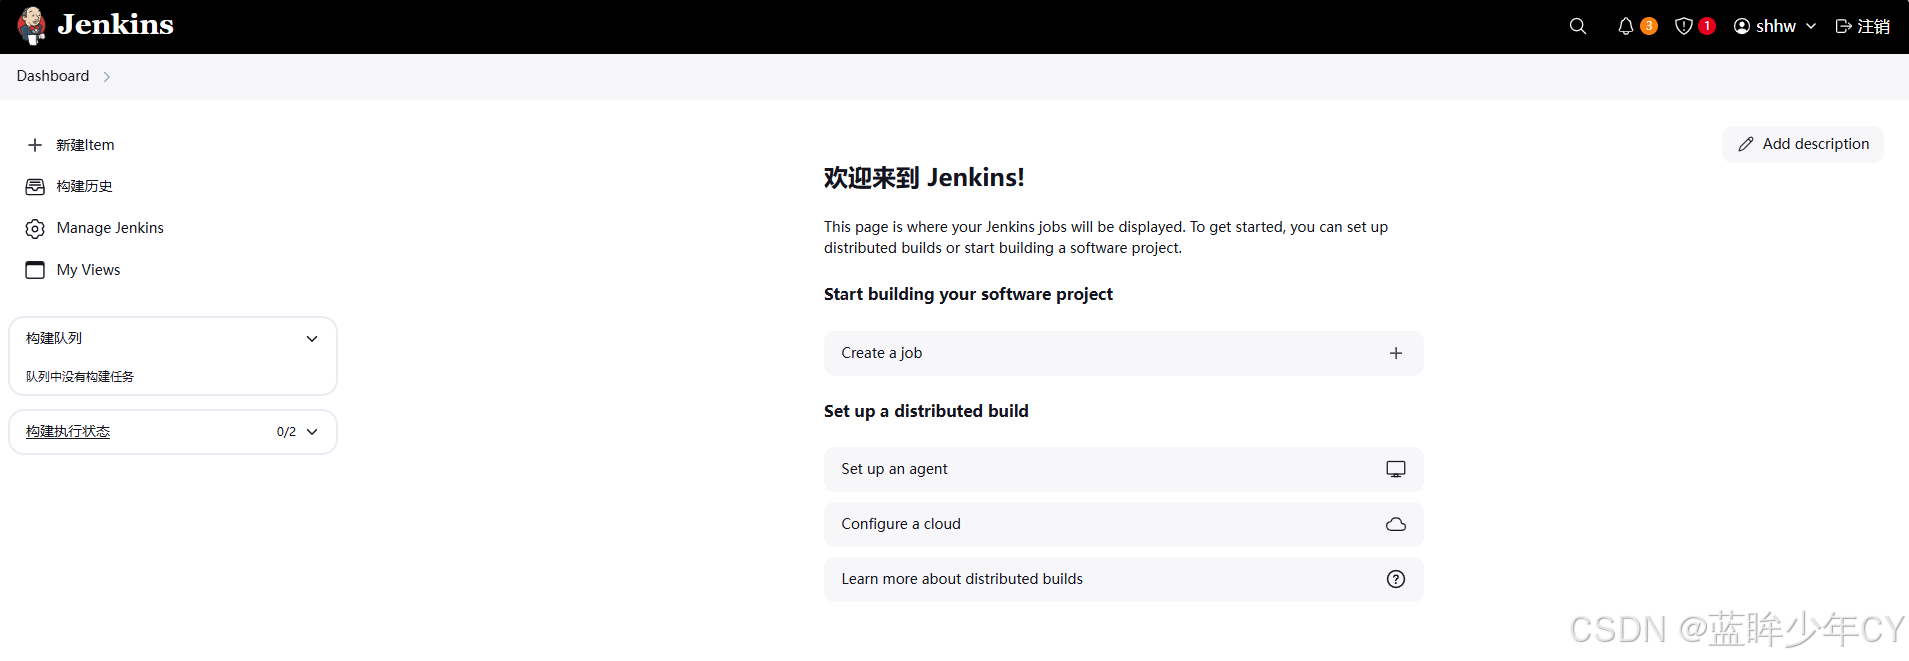This screenshot has width=1909, height=661.
Task: Click the monitor icon on Set up an agent
Action: click(x=1396, y=469)
